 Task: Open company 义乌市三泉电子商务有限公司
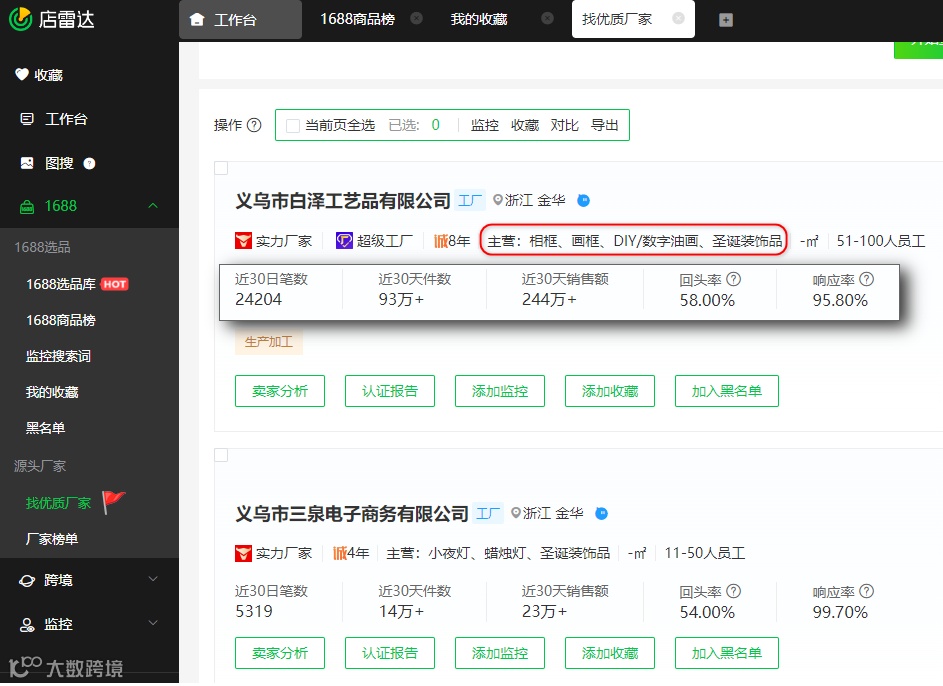click(x=352, y=514)
